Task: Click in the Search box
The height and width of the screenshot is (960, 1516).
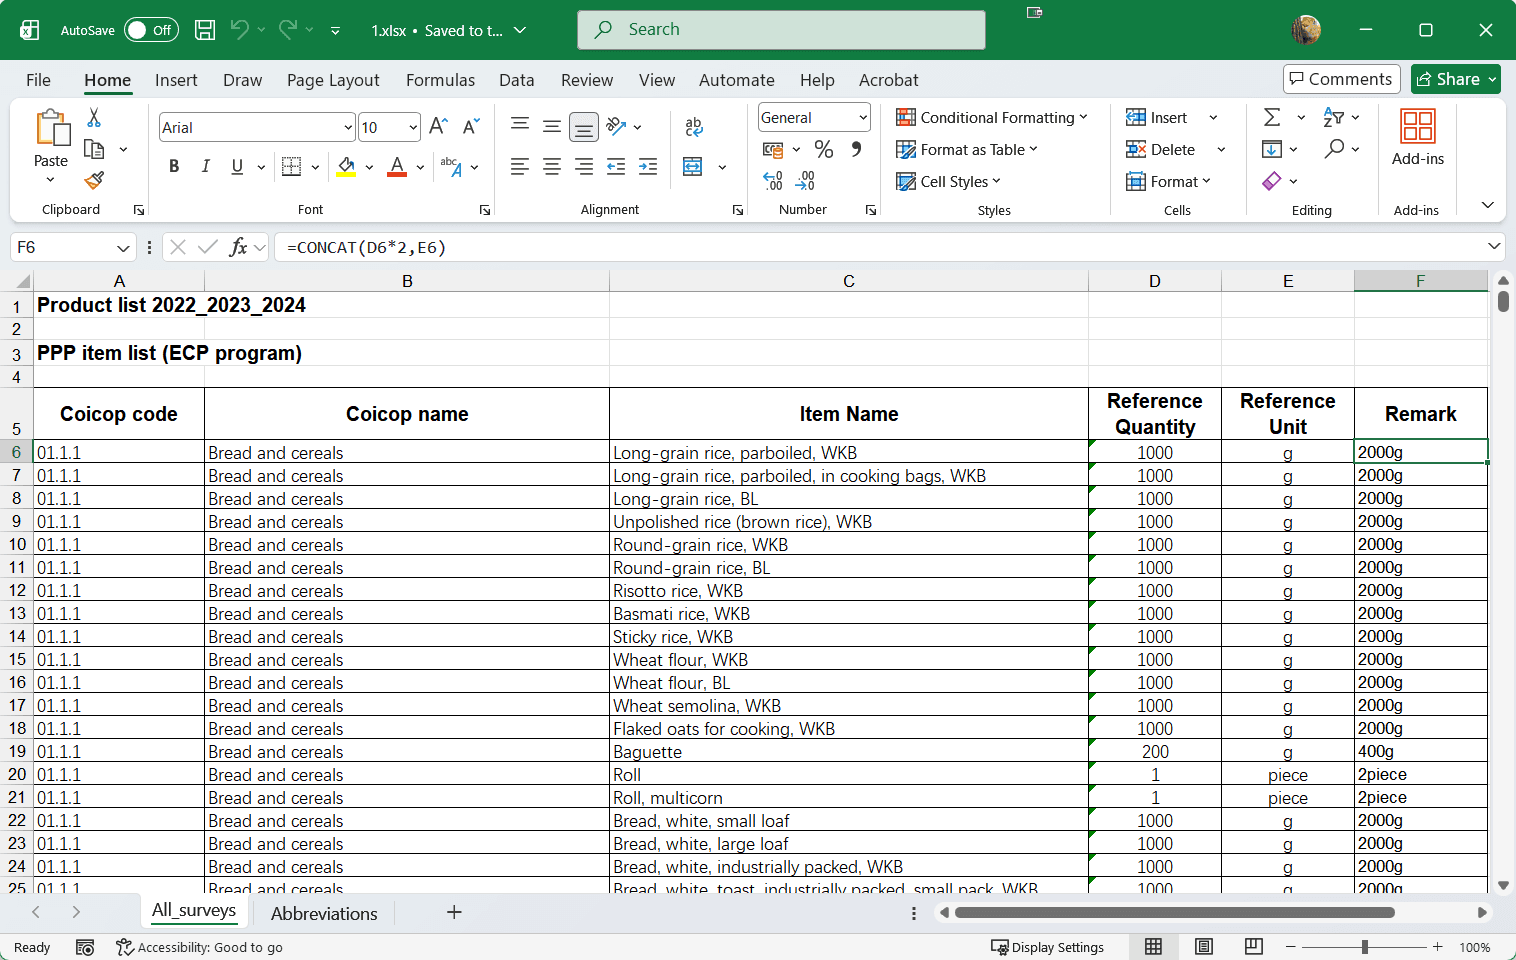Action: coord(780,30)
